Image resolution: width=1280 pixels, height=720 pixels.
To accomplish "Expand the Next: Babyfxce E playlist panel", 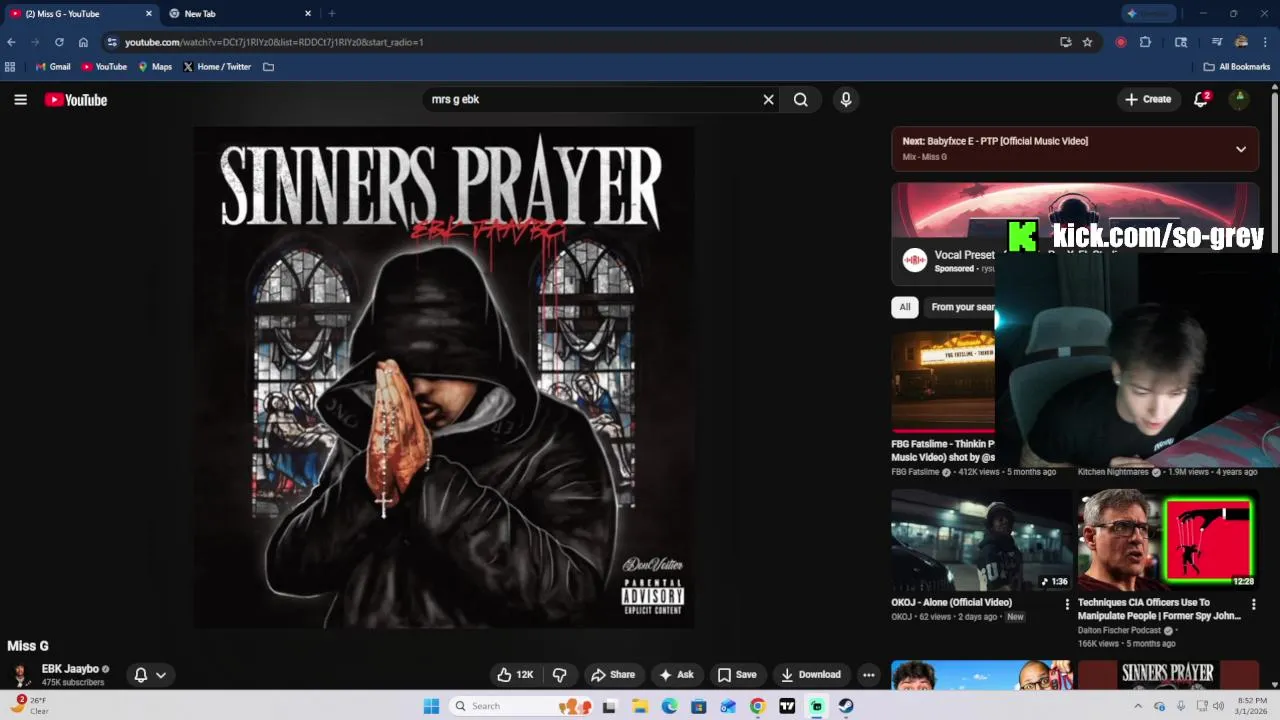I will coord(1241,149).
